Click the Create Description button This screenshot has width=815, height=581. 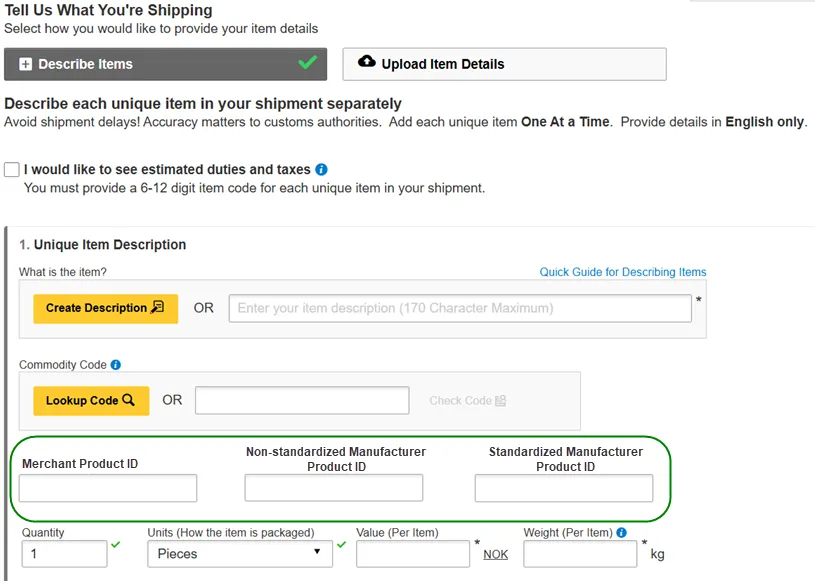(106, 309)
